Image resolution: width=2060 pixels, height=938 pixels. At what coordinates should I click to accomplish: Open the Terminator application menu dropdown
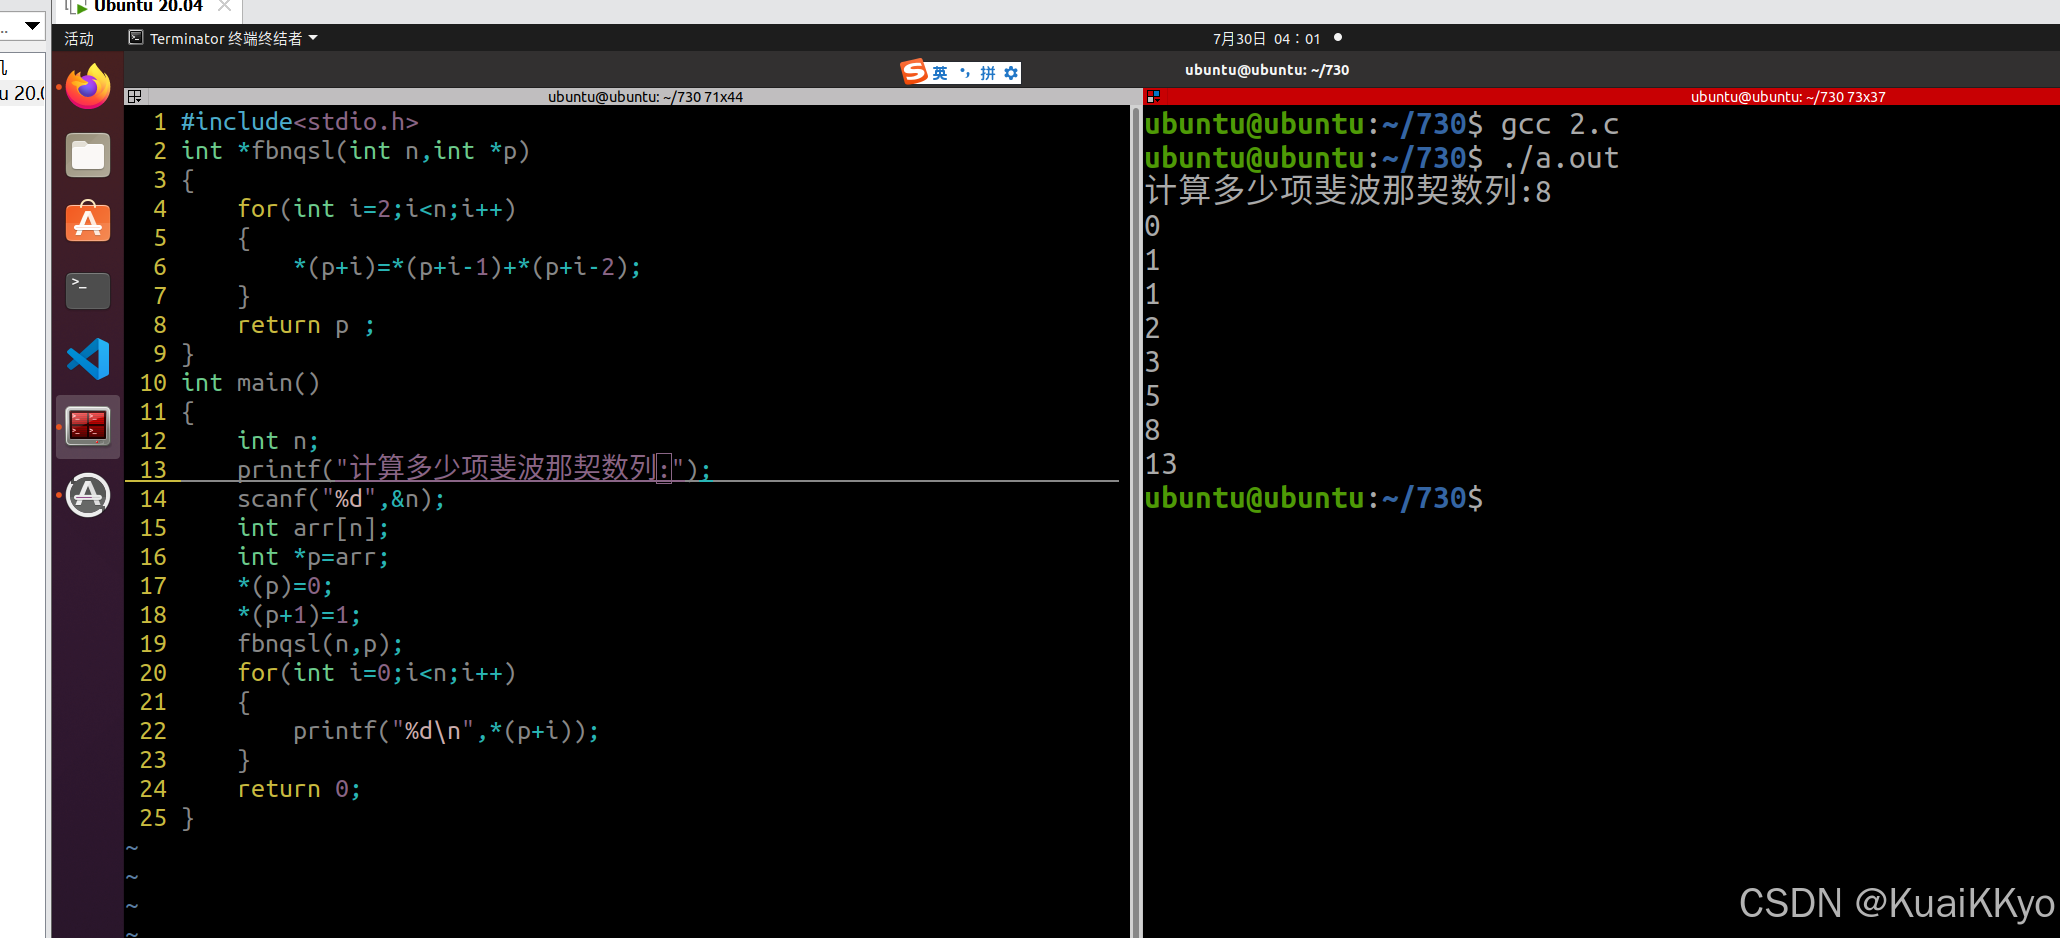click(222, 38)
